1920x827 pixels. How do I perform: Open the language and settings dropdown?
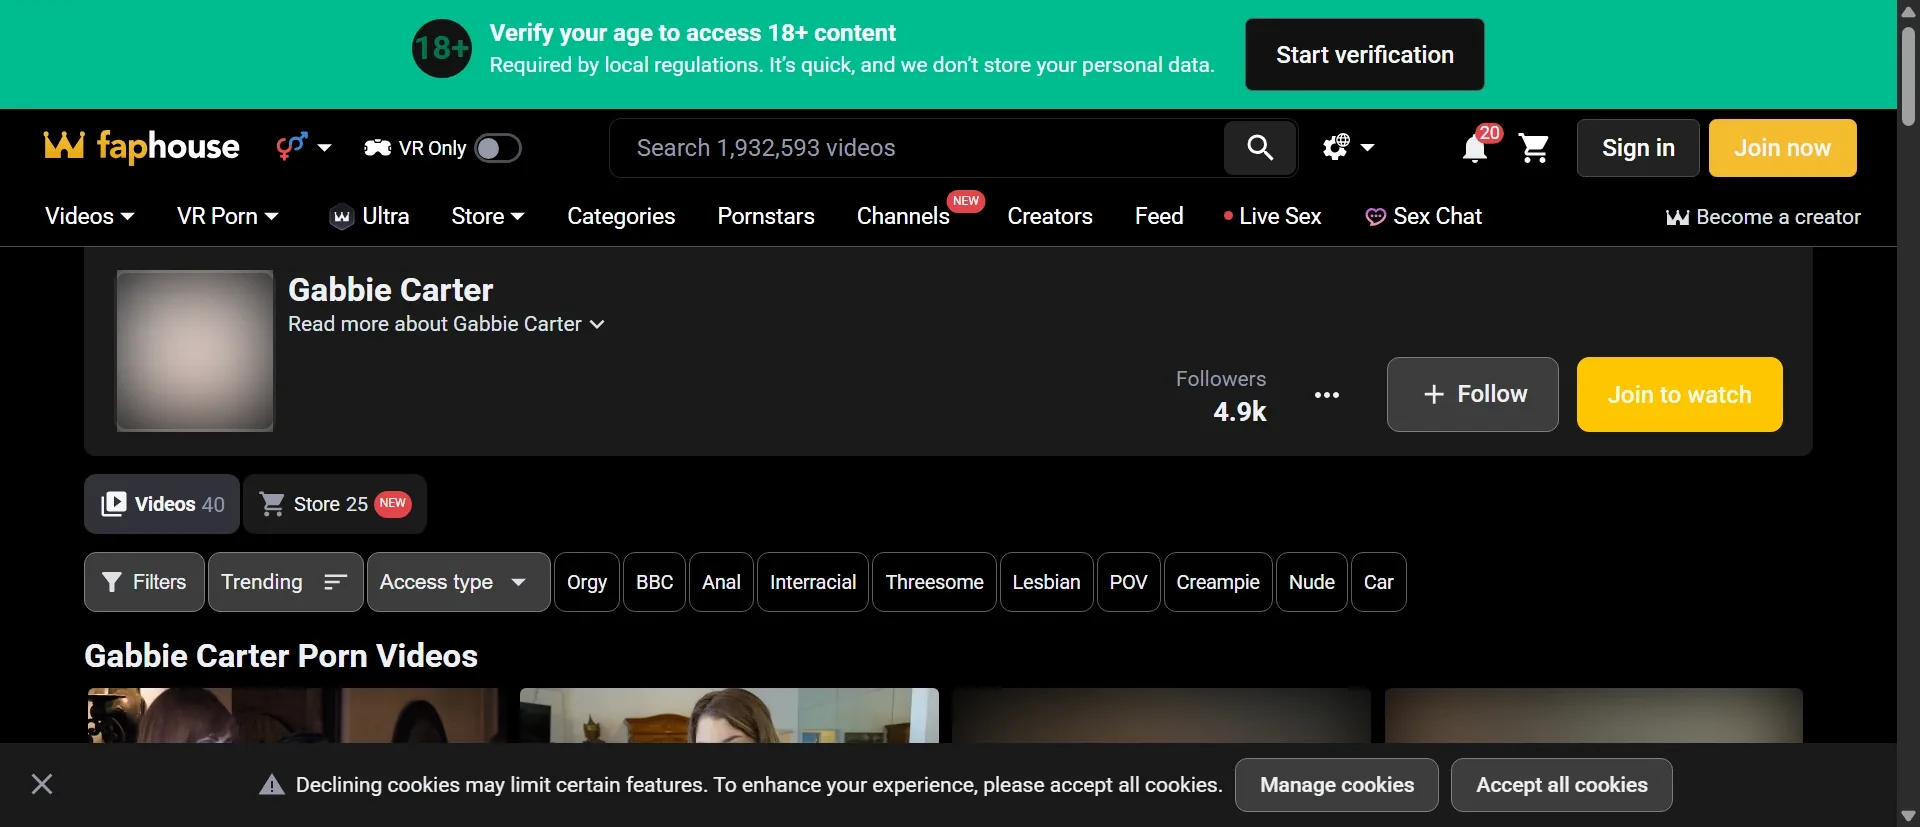click(x=1349, y=148)
